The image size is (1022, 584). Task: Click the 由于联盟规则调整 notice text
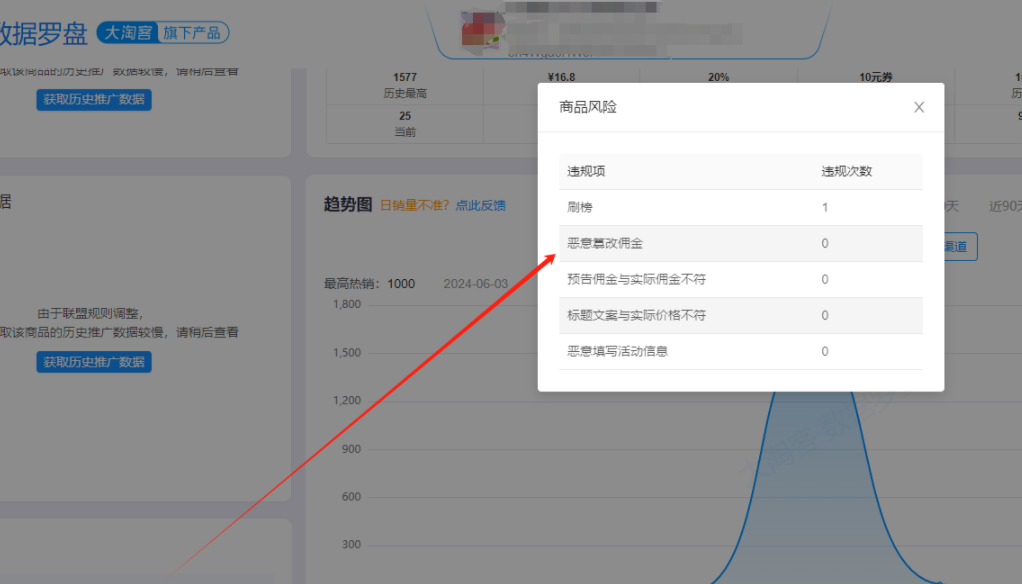(x=90, y=314)
